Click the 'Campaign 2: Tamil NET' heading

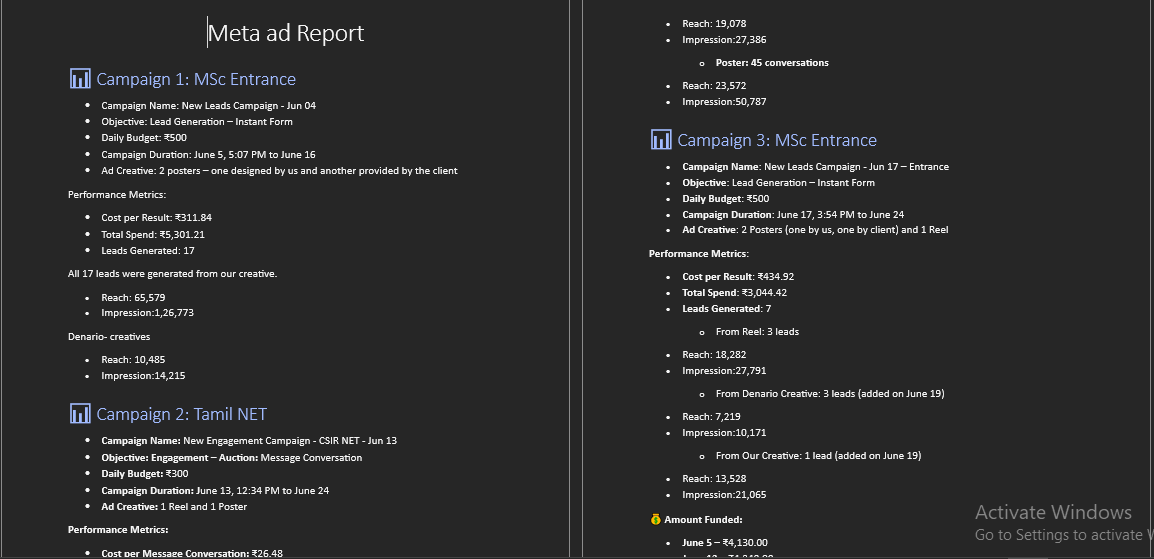tap(181, 414)
